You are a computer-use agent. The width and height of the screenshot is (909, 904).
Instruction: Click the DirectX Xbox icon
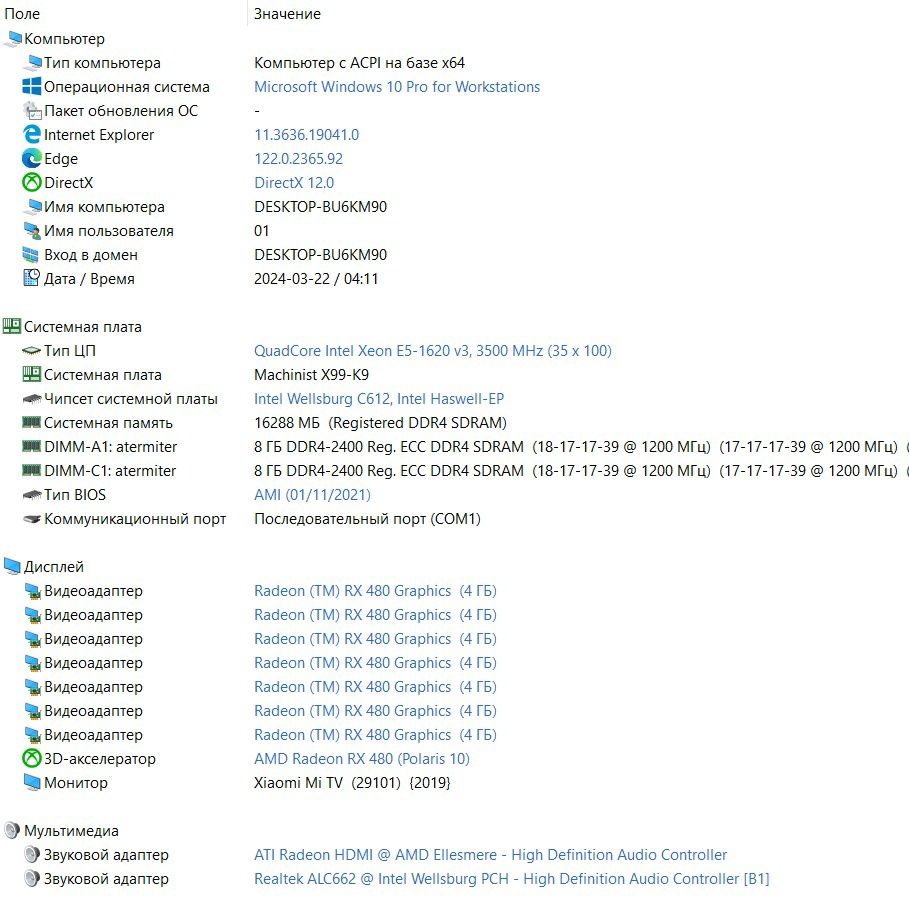[31, 183]
